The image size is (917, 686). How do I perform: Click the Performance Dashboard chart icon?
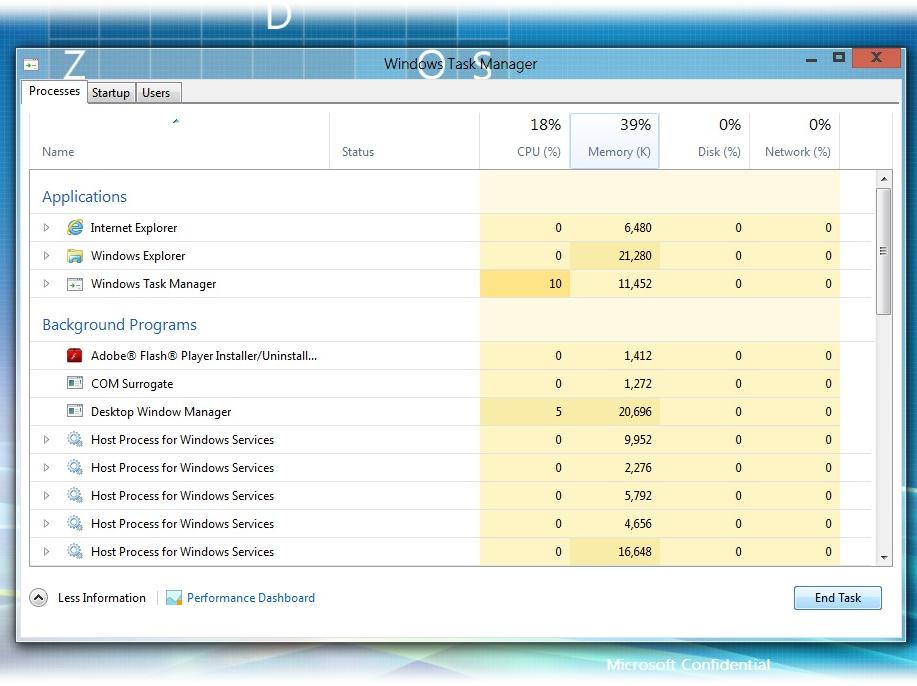[x=174, y=597]
